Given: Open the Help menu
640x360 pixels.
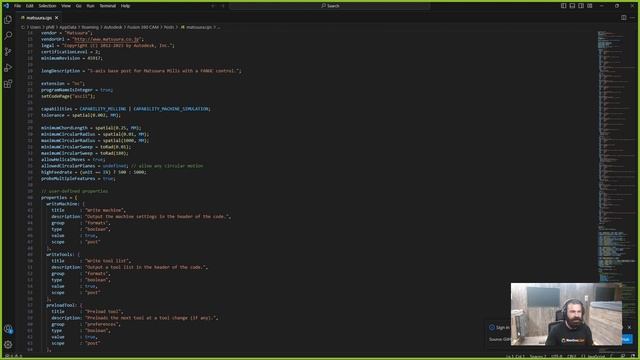Looking at the screenshot, I should click(x=125, y=6).
